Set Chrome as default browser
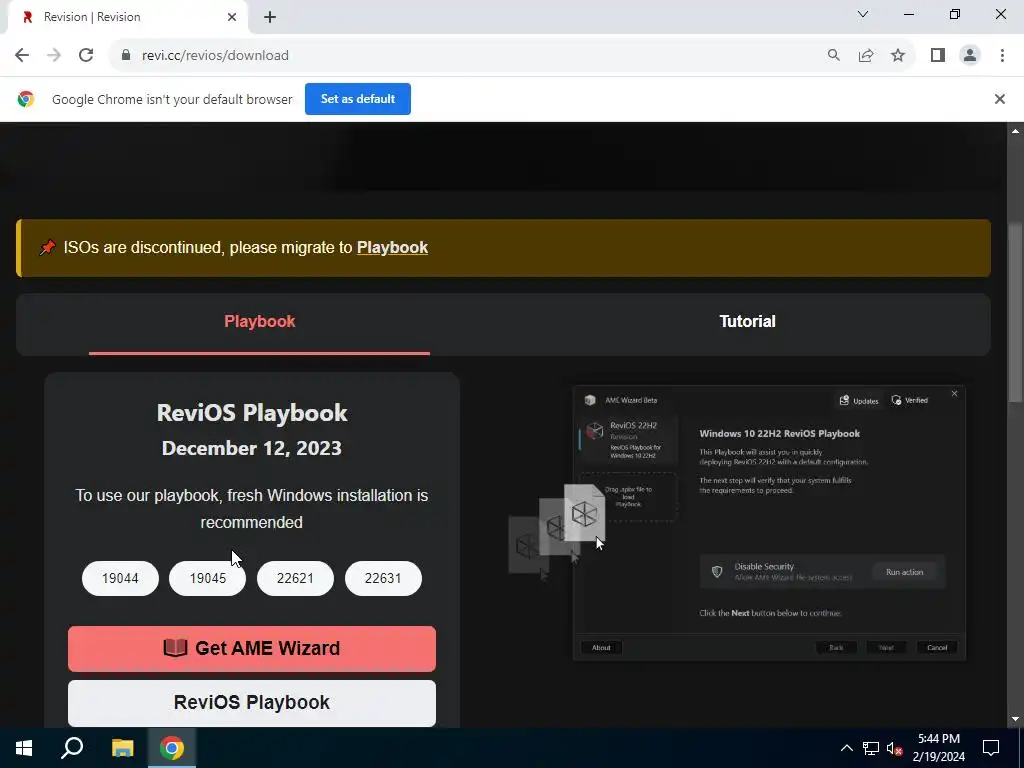 click(358, 99)
